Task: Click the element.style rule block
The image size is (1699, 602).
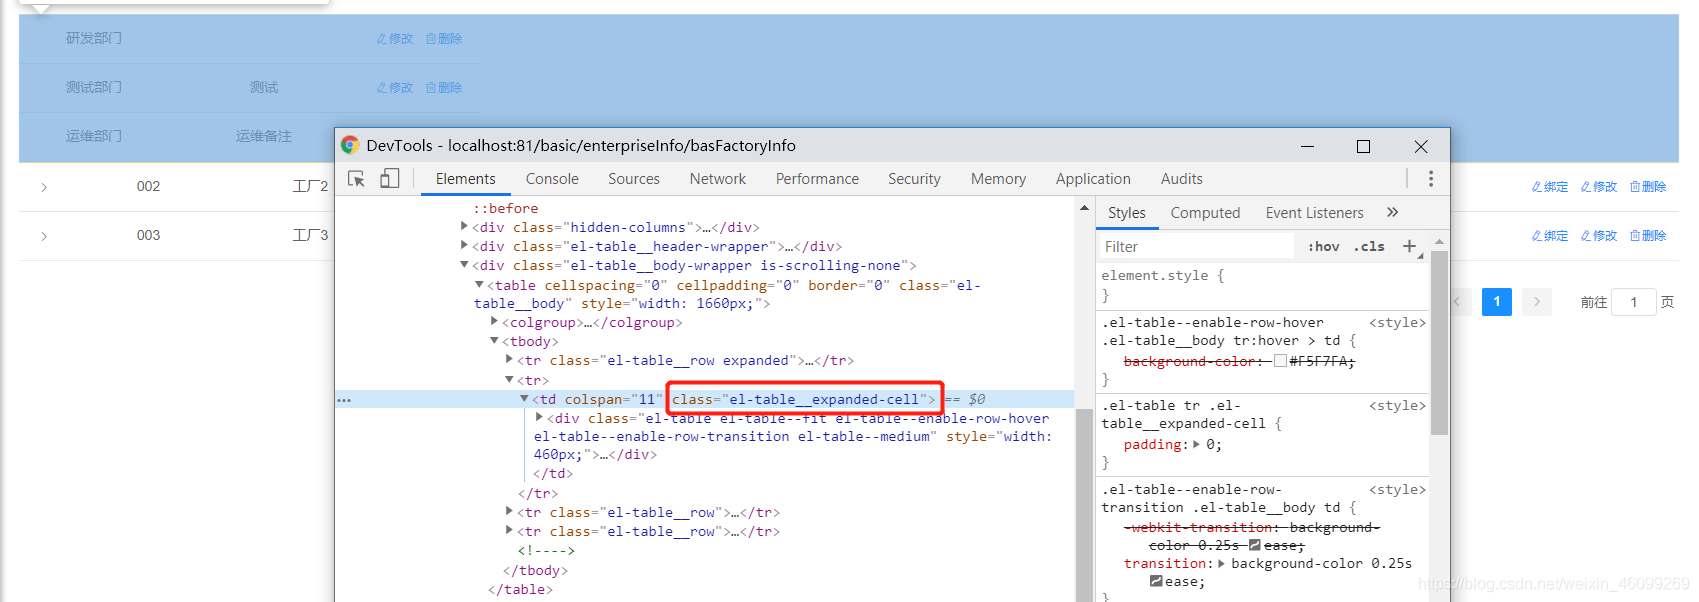Action: [1263, 285]
